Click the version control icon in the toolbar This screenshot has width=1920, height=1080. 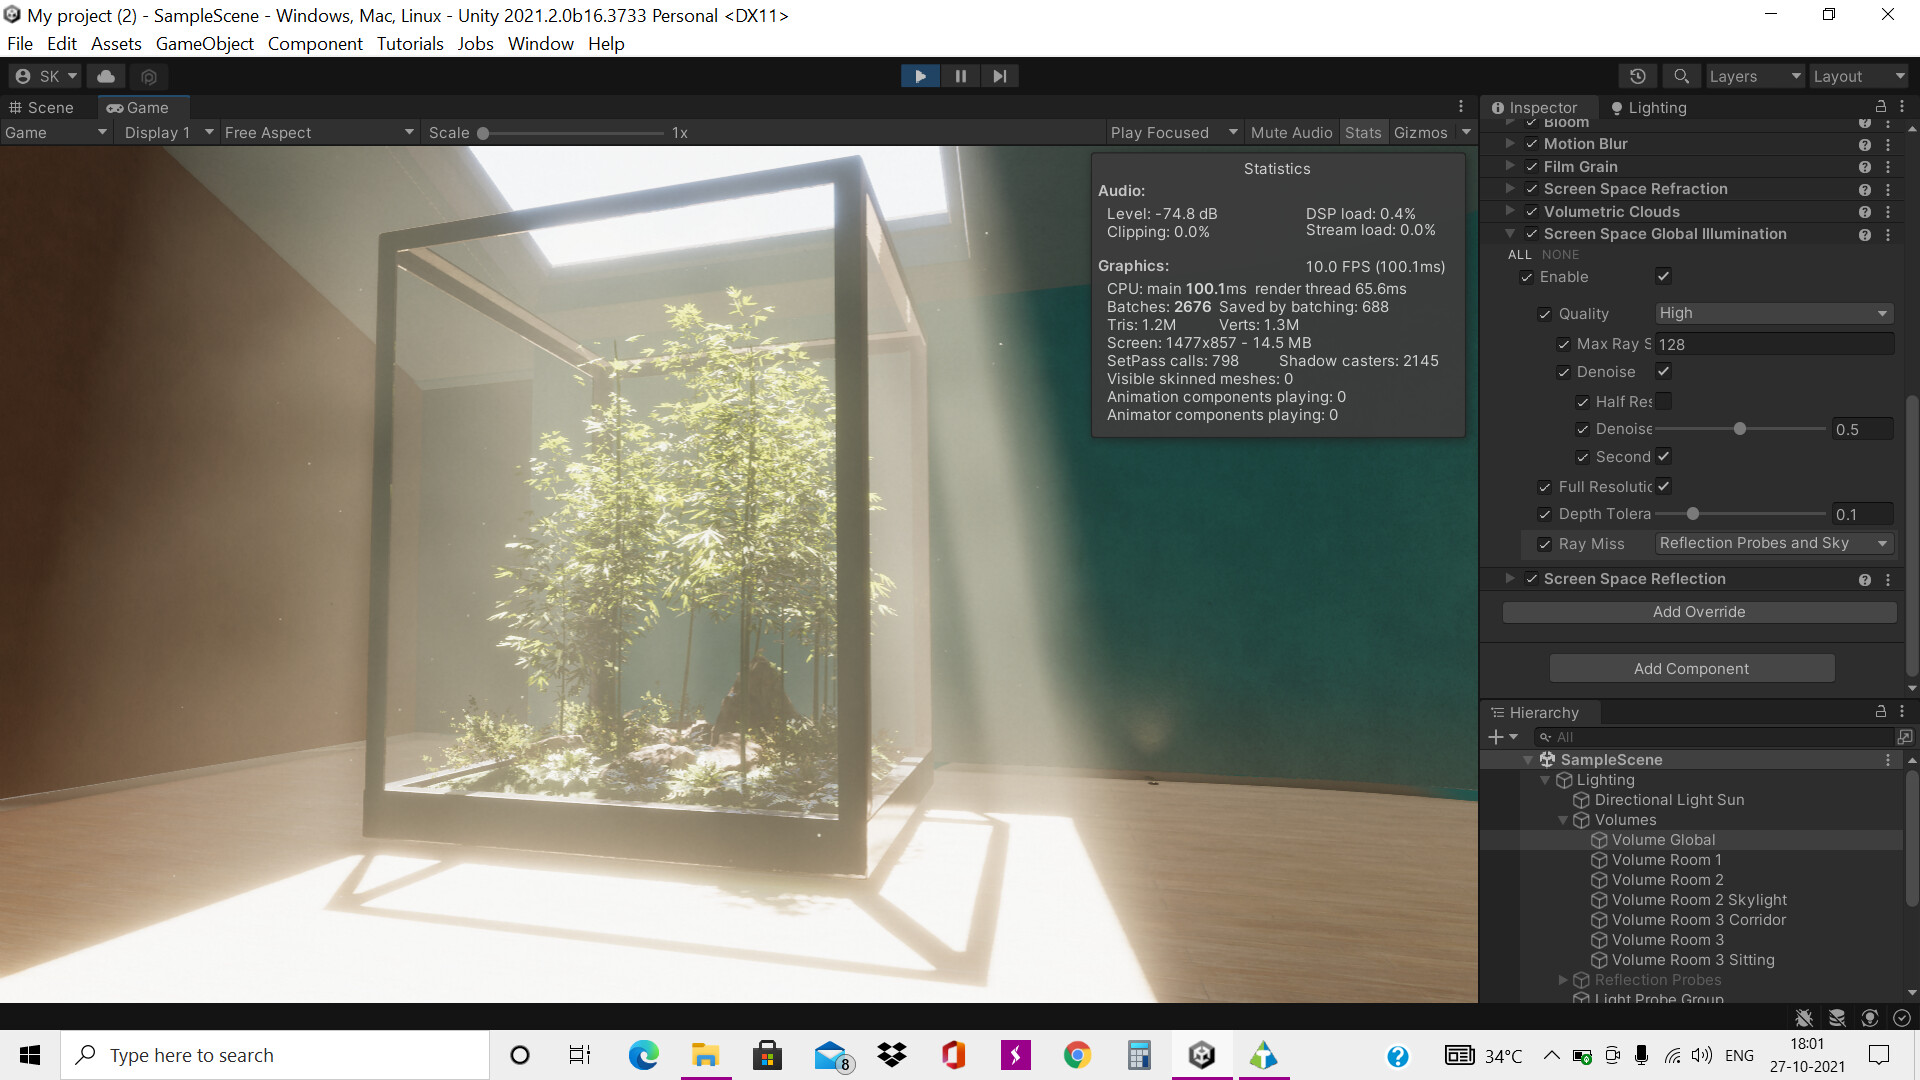pyautogui.click(x=148, y=76)
